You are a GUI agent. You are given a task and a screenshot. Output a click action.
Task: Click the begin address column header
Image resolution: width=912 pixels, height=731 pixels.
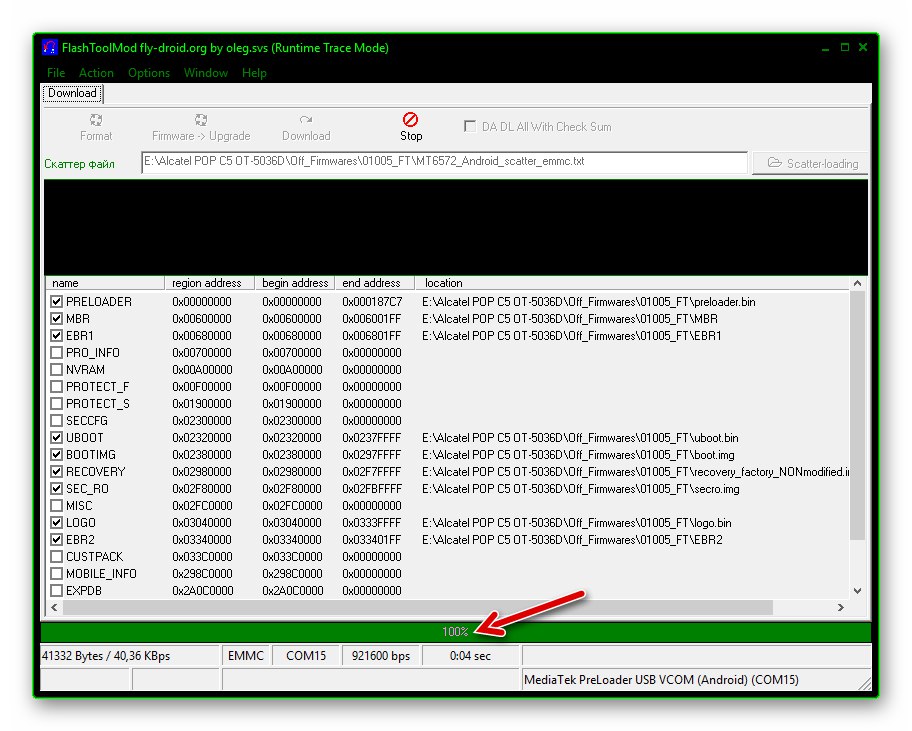(295, 283)
